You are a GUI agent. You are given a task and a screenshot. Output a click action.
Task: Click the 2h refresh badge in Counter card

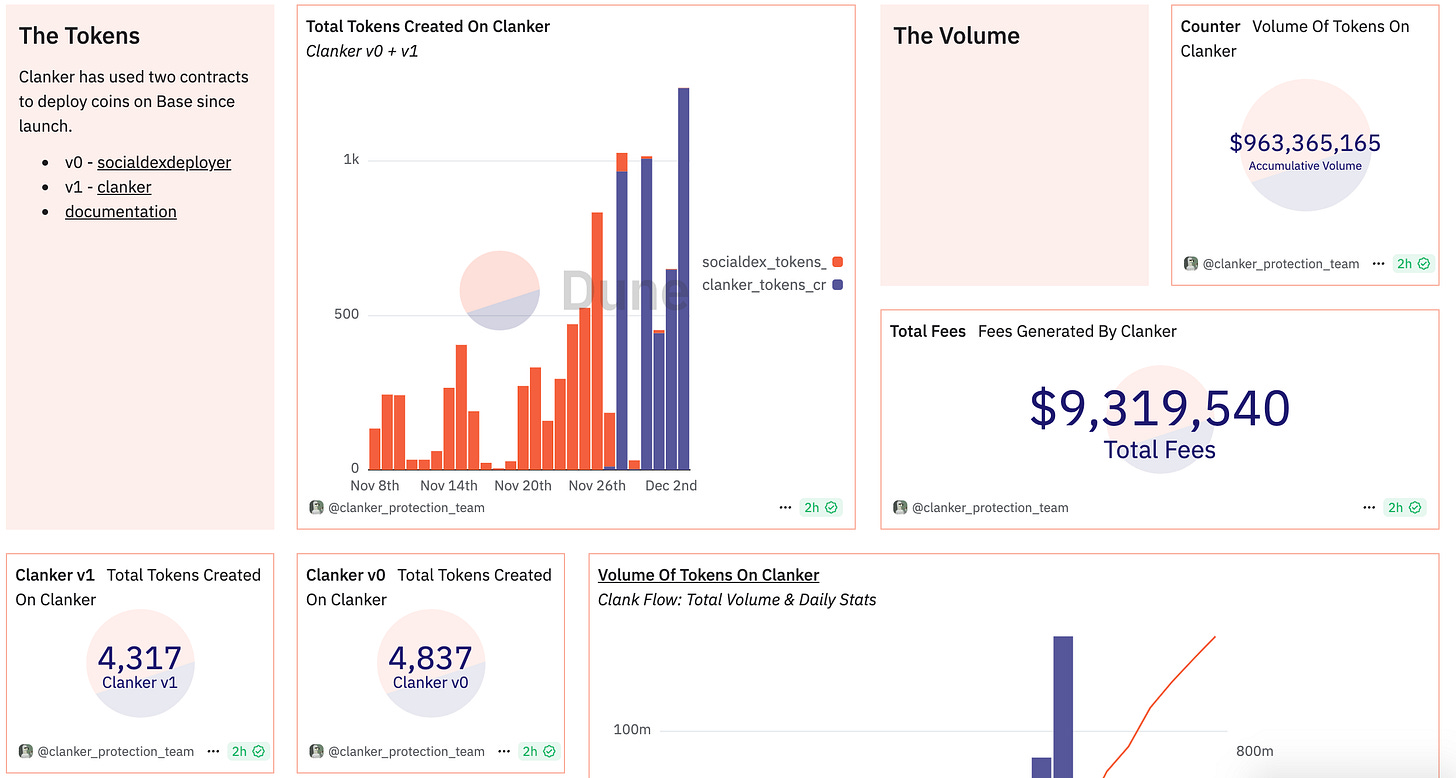(1412, 264)
